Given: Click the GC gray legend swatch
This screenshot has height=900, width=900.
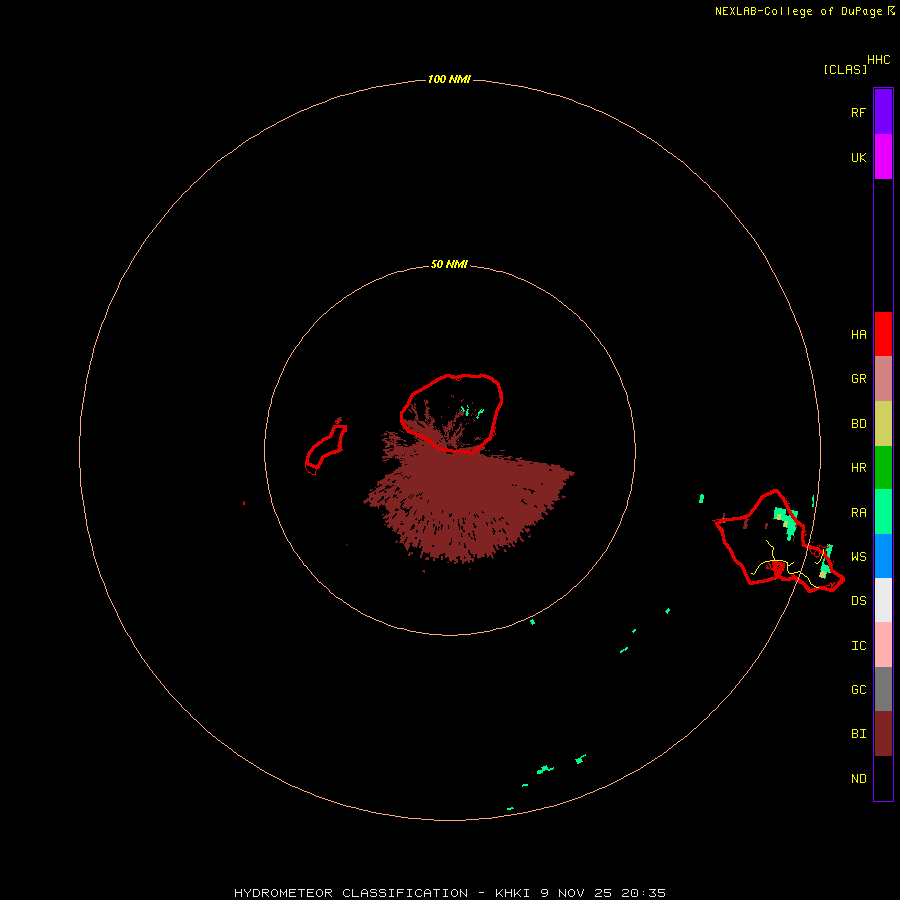Looking at the screenshot, I should 883,689.
